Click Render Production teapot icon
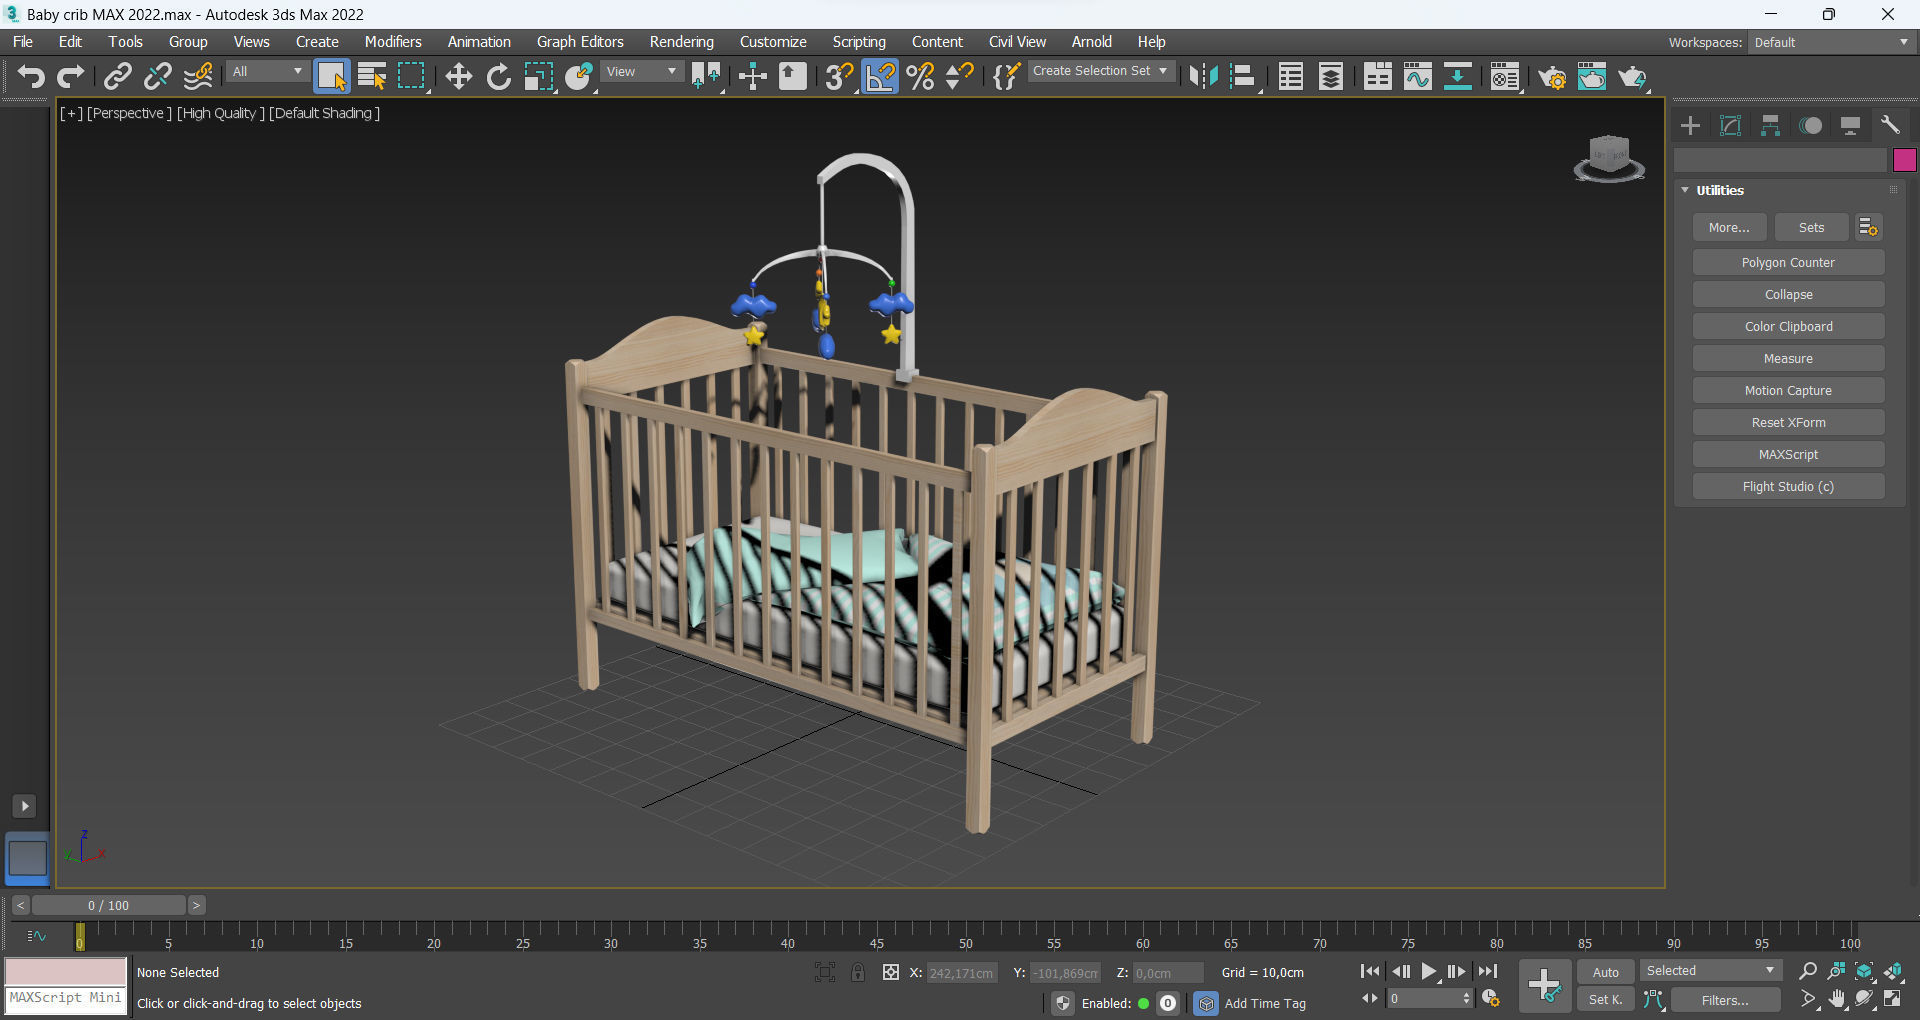 tap(1633, 77)
